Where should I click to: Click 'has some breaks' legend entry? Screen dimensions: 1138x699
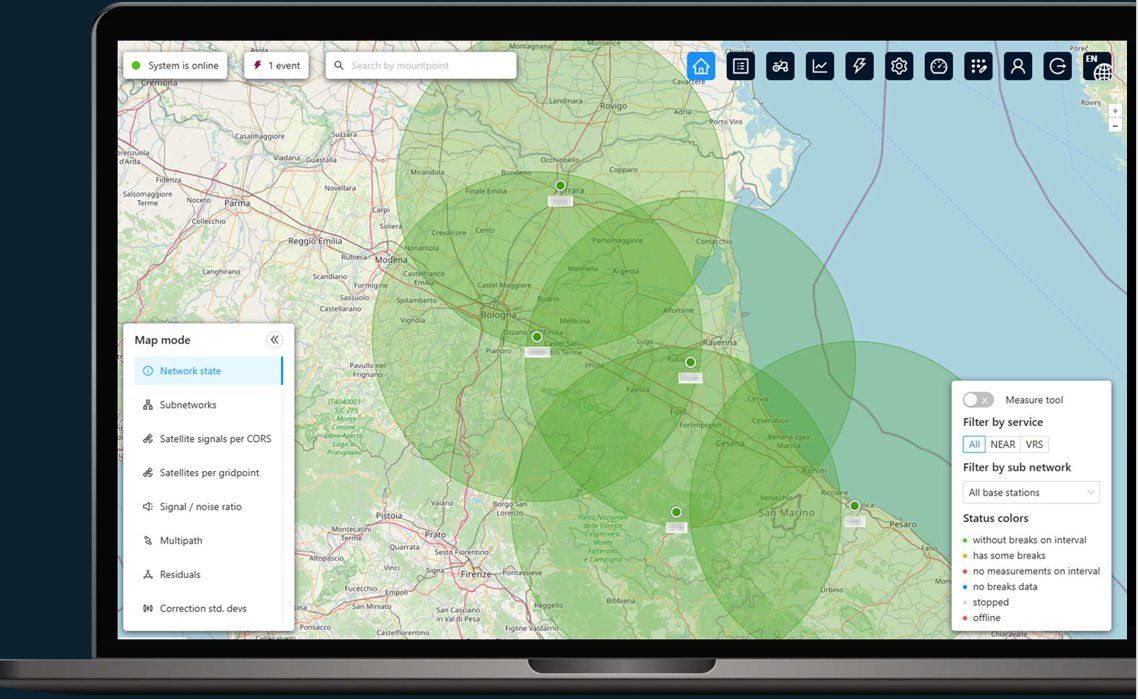(x=1004, y=555)
